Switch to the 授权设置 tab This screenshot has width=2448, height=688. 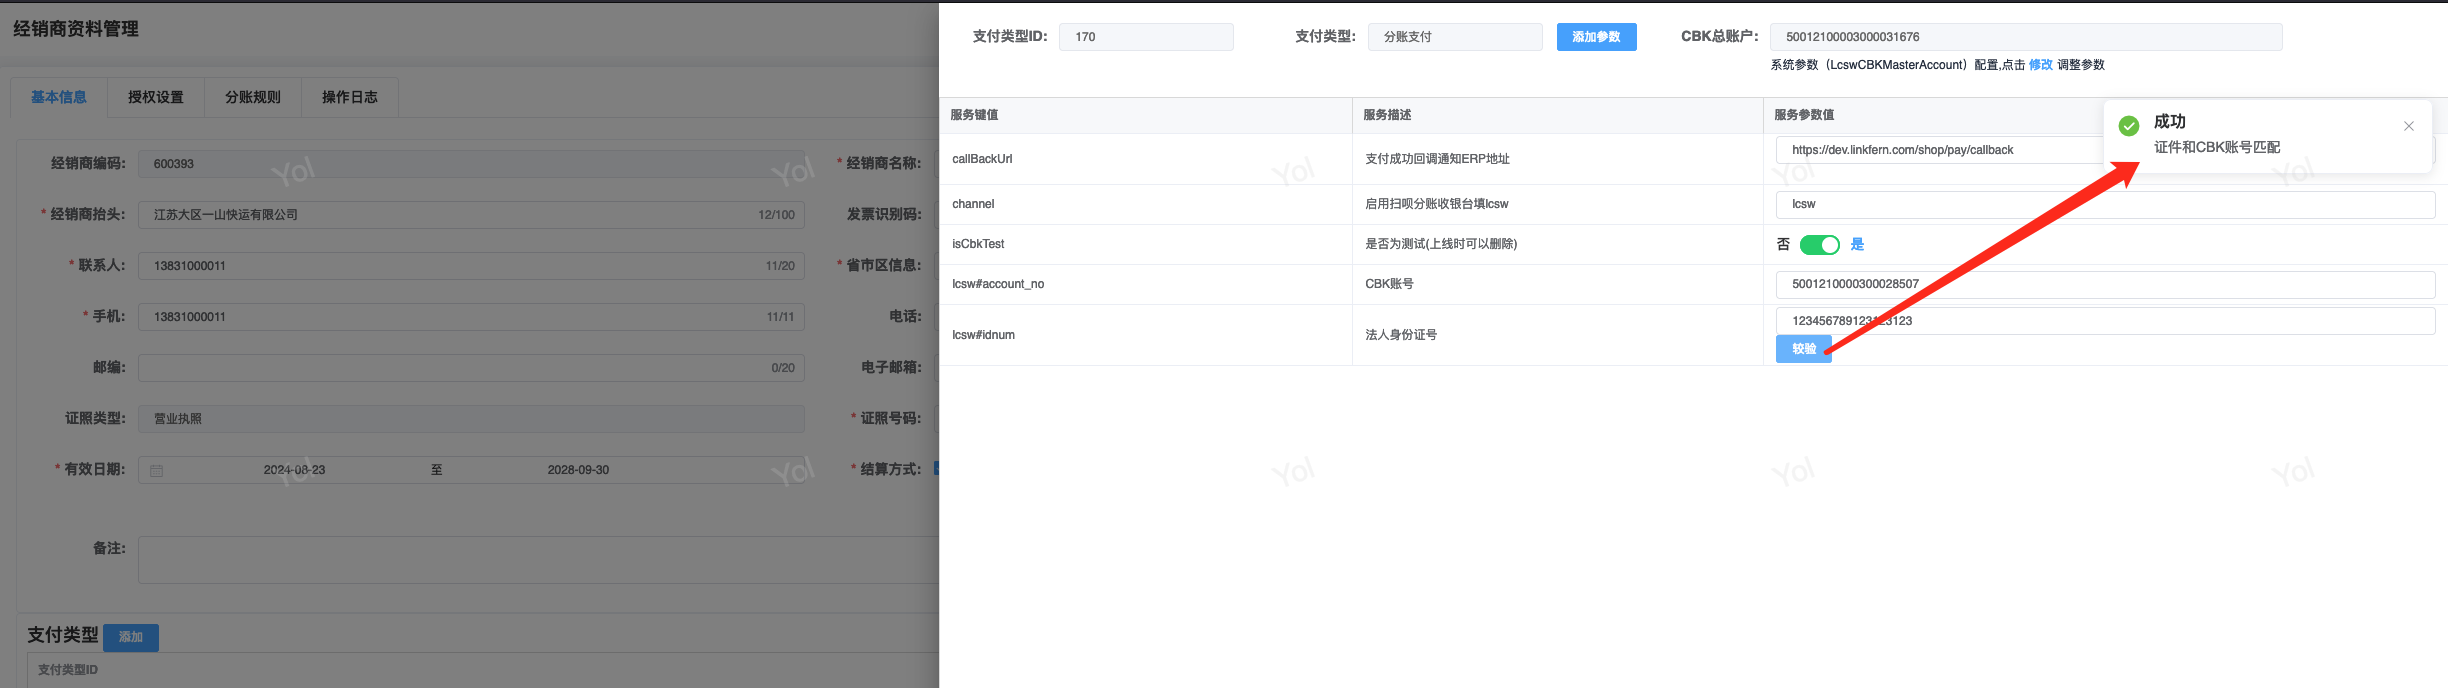pyautogui.click(x=156, y=97)
